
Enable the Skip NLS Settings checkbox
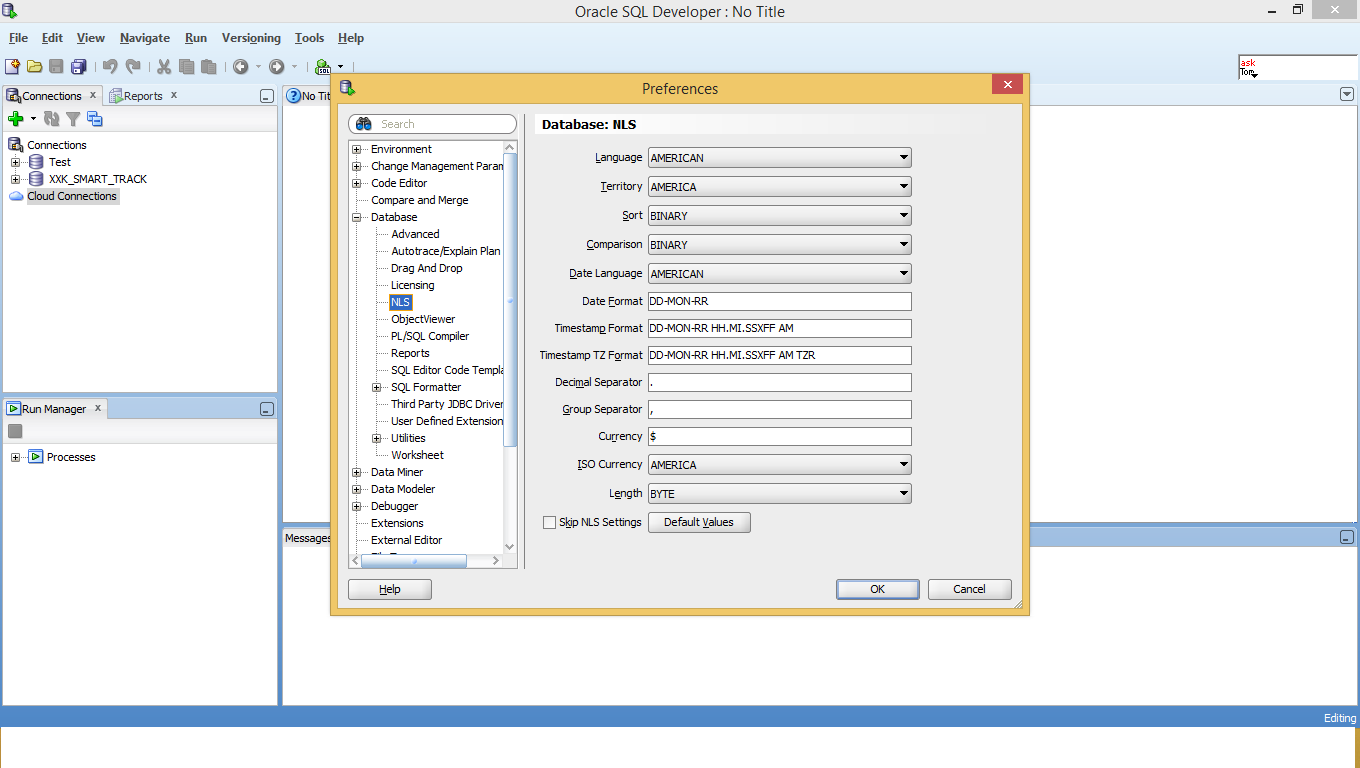tap(549, 522)
